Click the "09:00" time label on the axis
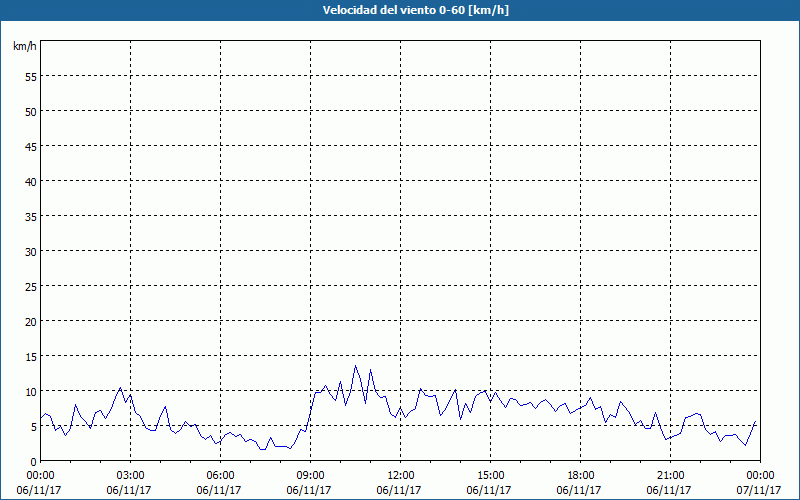 point(310,476)
